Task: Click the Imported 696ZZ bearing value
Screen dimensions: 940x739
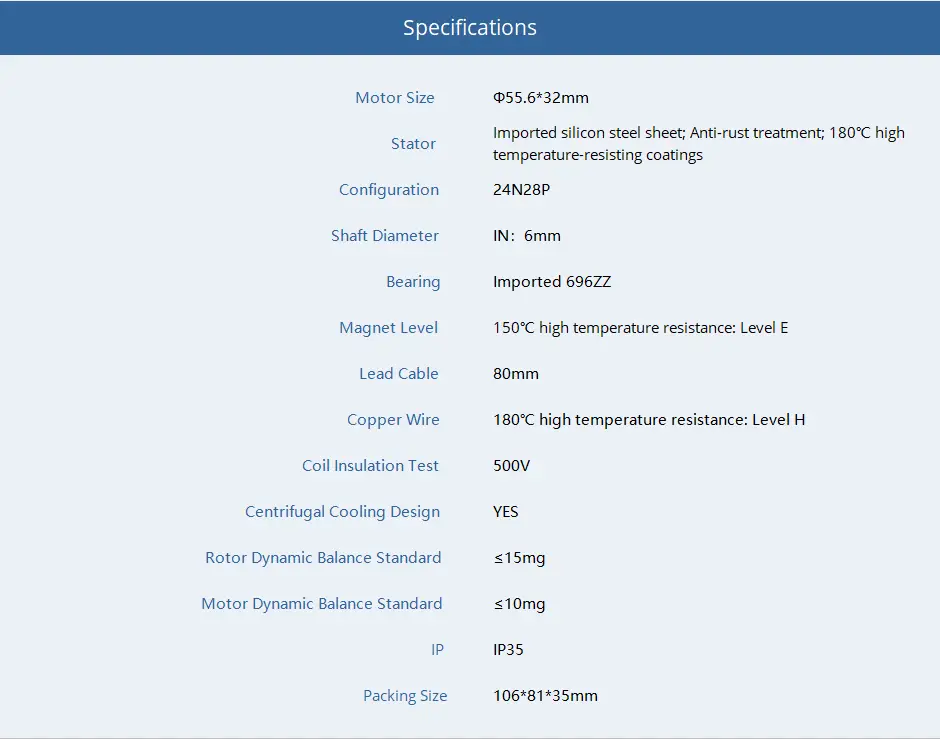Action: [552, 282]
